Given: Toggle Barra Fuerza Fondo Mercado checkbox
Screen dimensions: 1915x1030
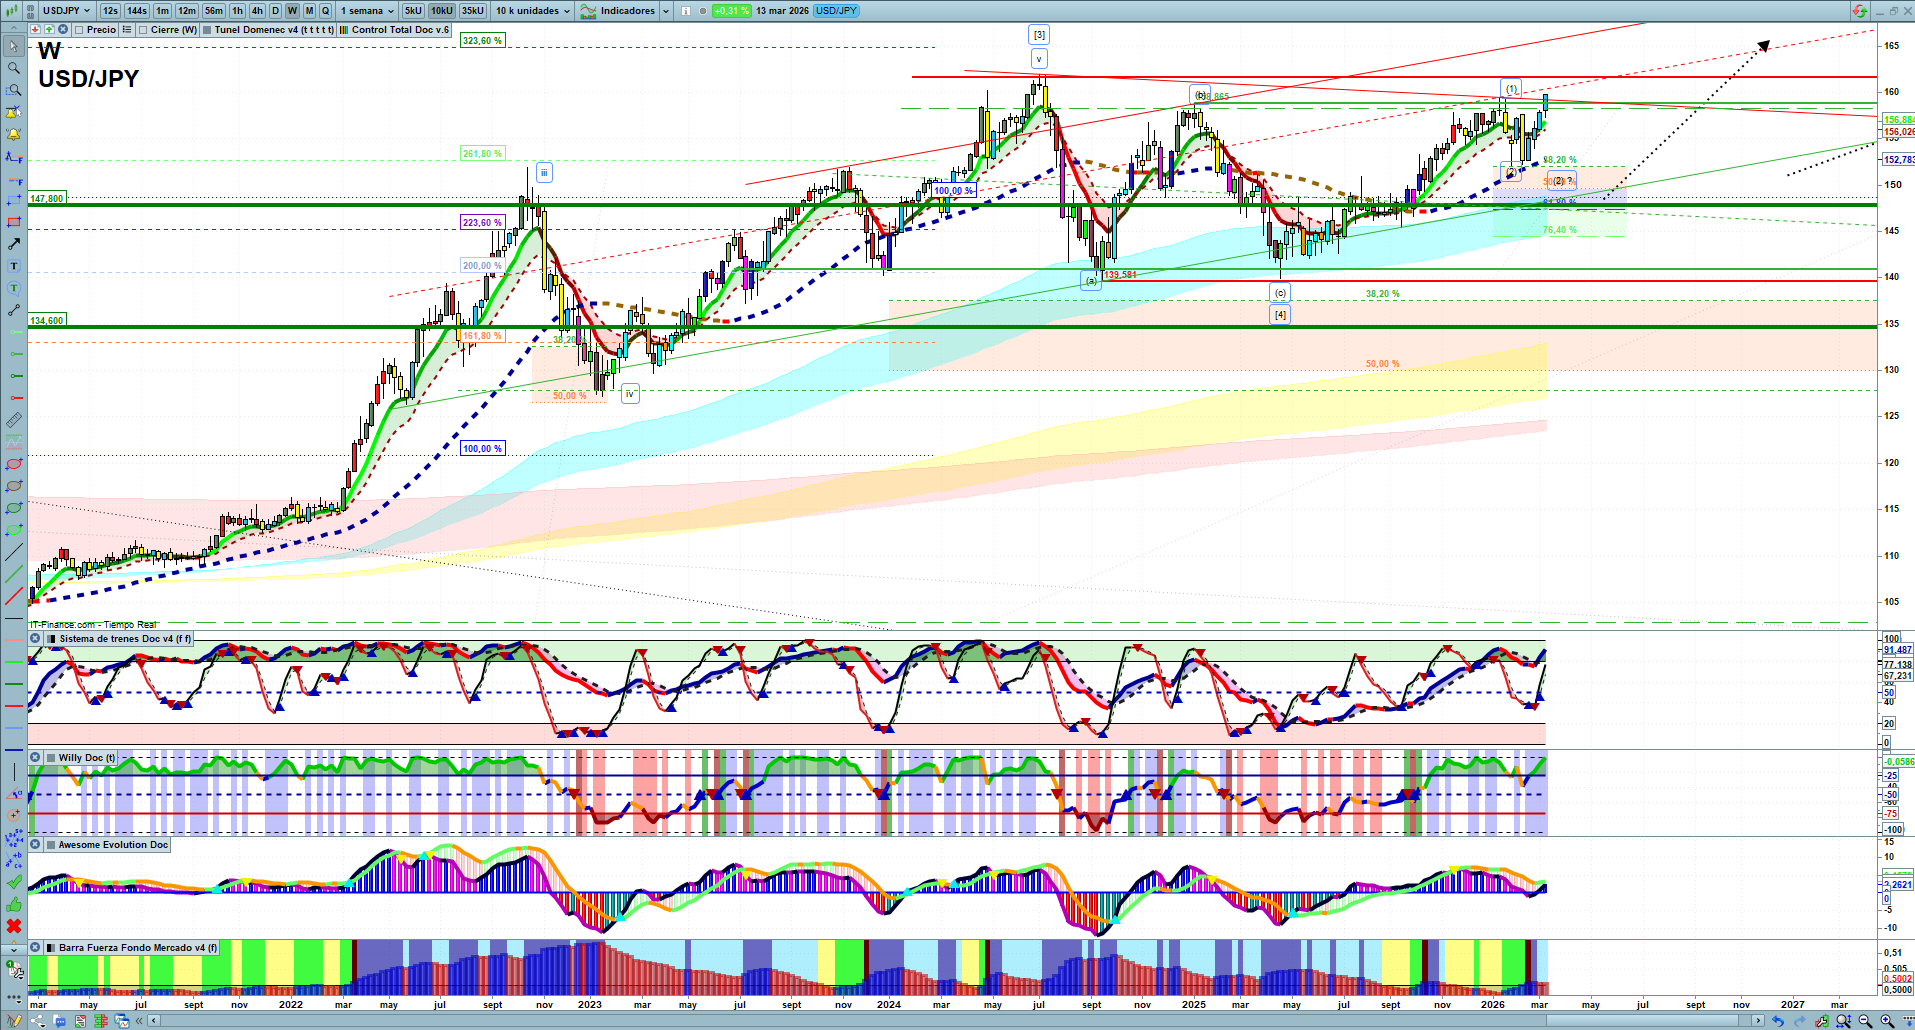Looking at the screenshot, I should (52, 948).
